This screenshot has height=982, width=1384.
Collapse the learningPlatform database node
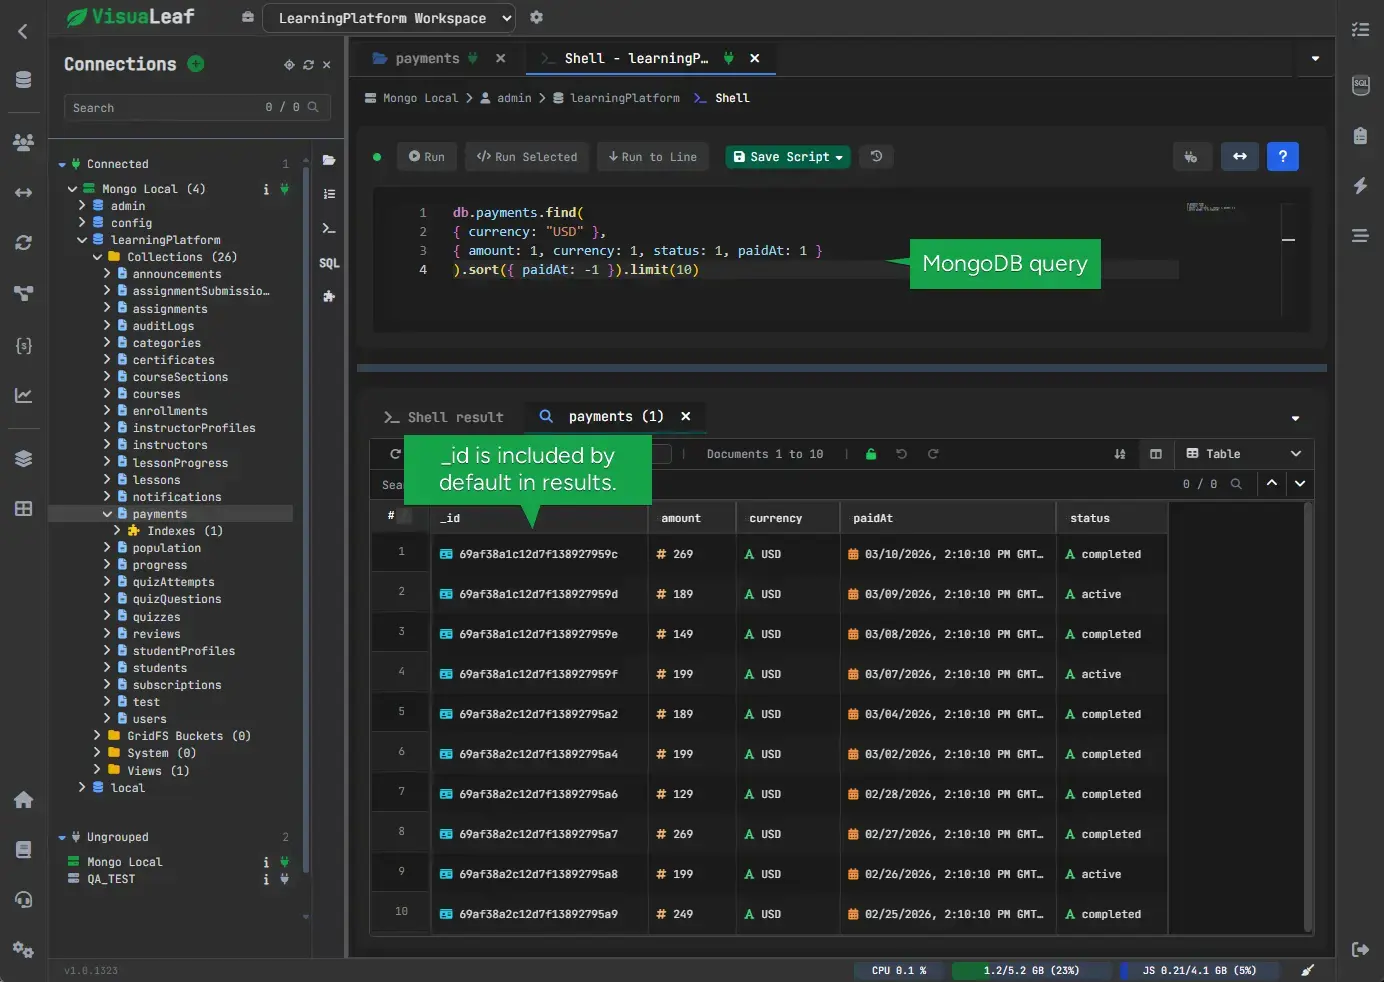(x=82, y=240)
